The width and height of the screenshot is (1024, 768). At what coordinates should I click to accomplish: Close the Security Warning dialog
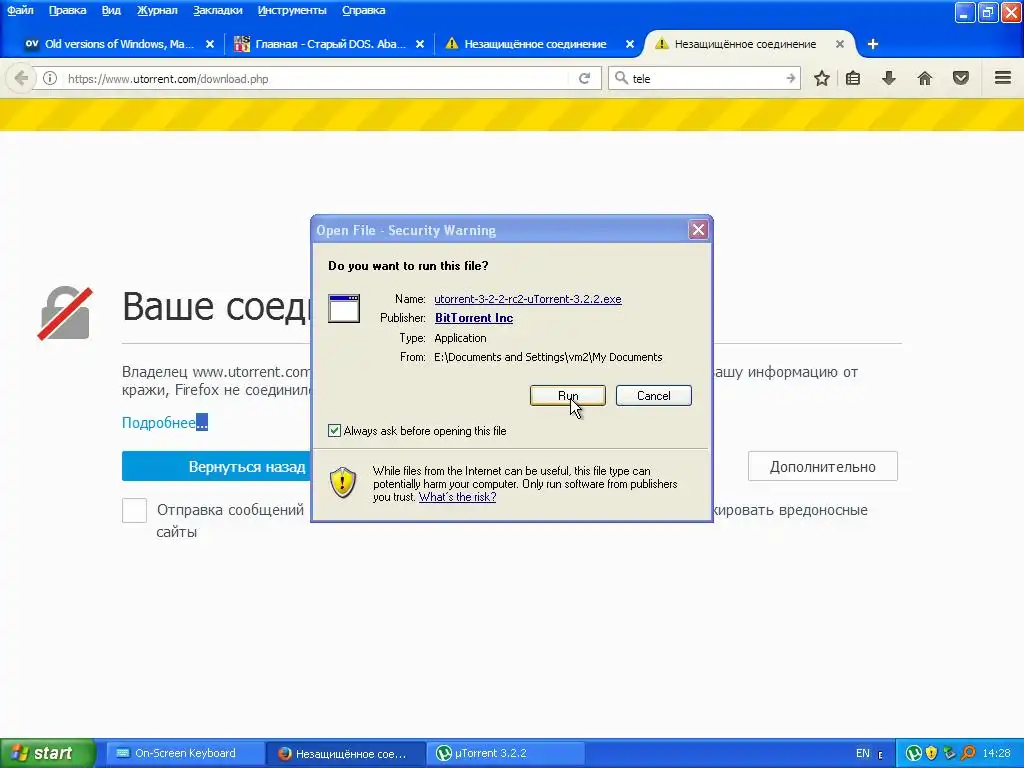point(698,230)
